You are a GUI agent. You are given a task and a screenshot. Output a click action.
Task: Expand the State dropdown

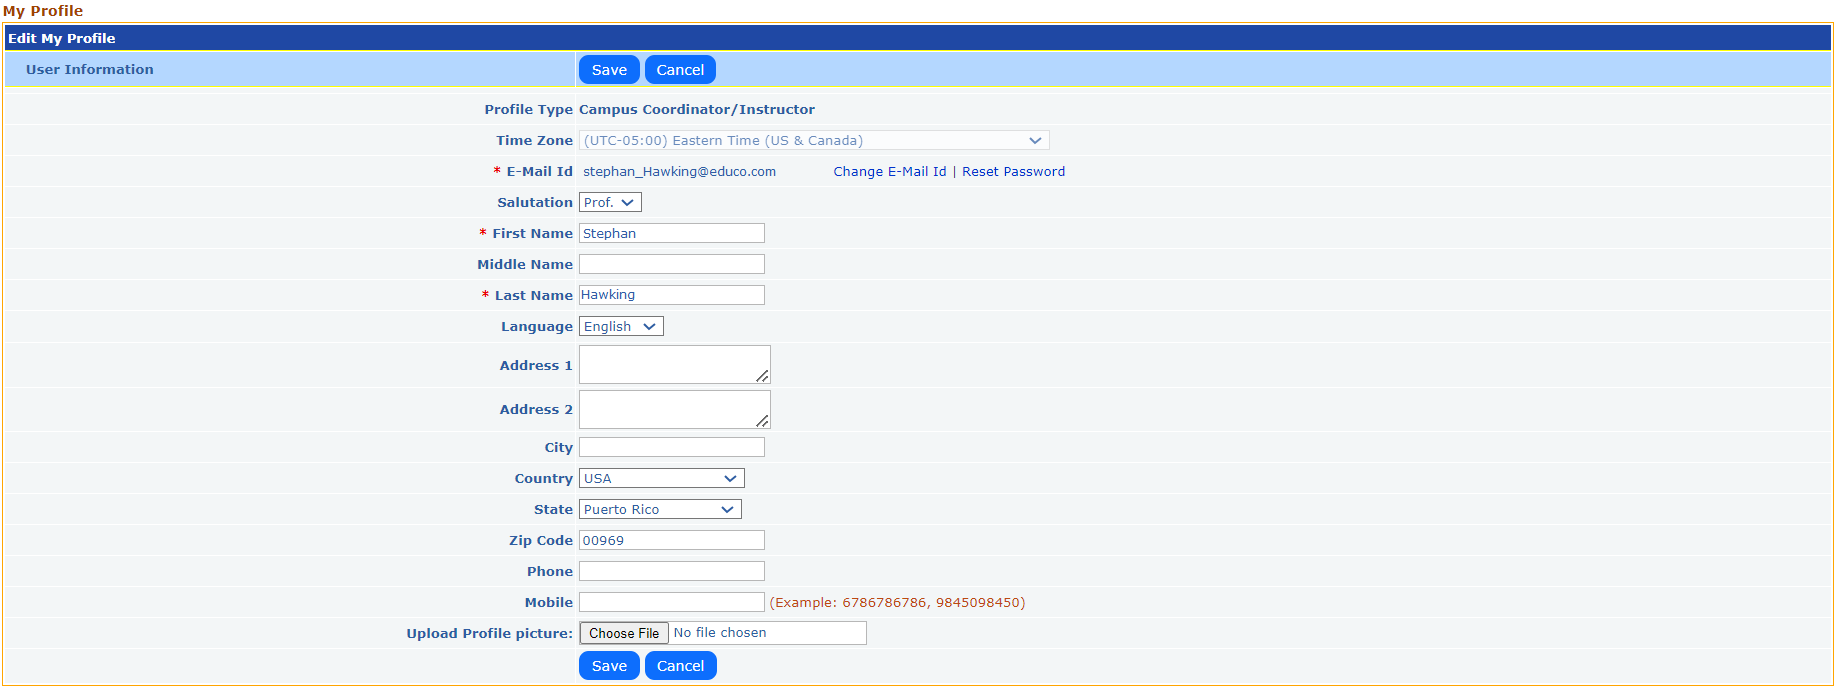tap(659, 510)
